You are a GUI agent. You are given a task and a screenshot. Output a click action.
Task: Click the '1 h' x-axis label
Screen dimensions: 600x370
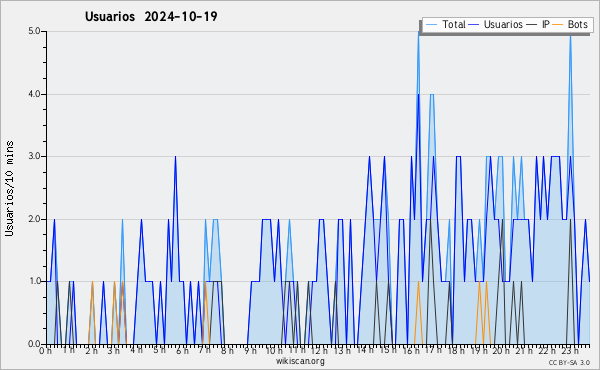tap(69, 350)
